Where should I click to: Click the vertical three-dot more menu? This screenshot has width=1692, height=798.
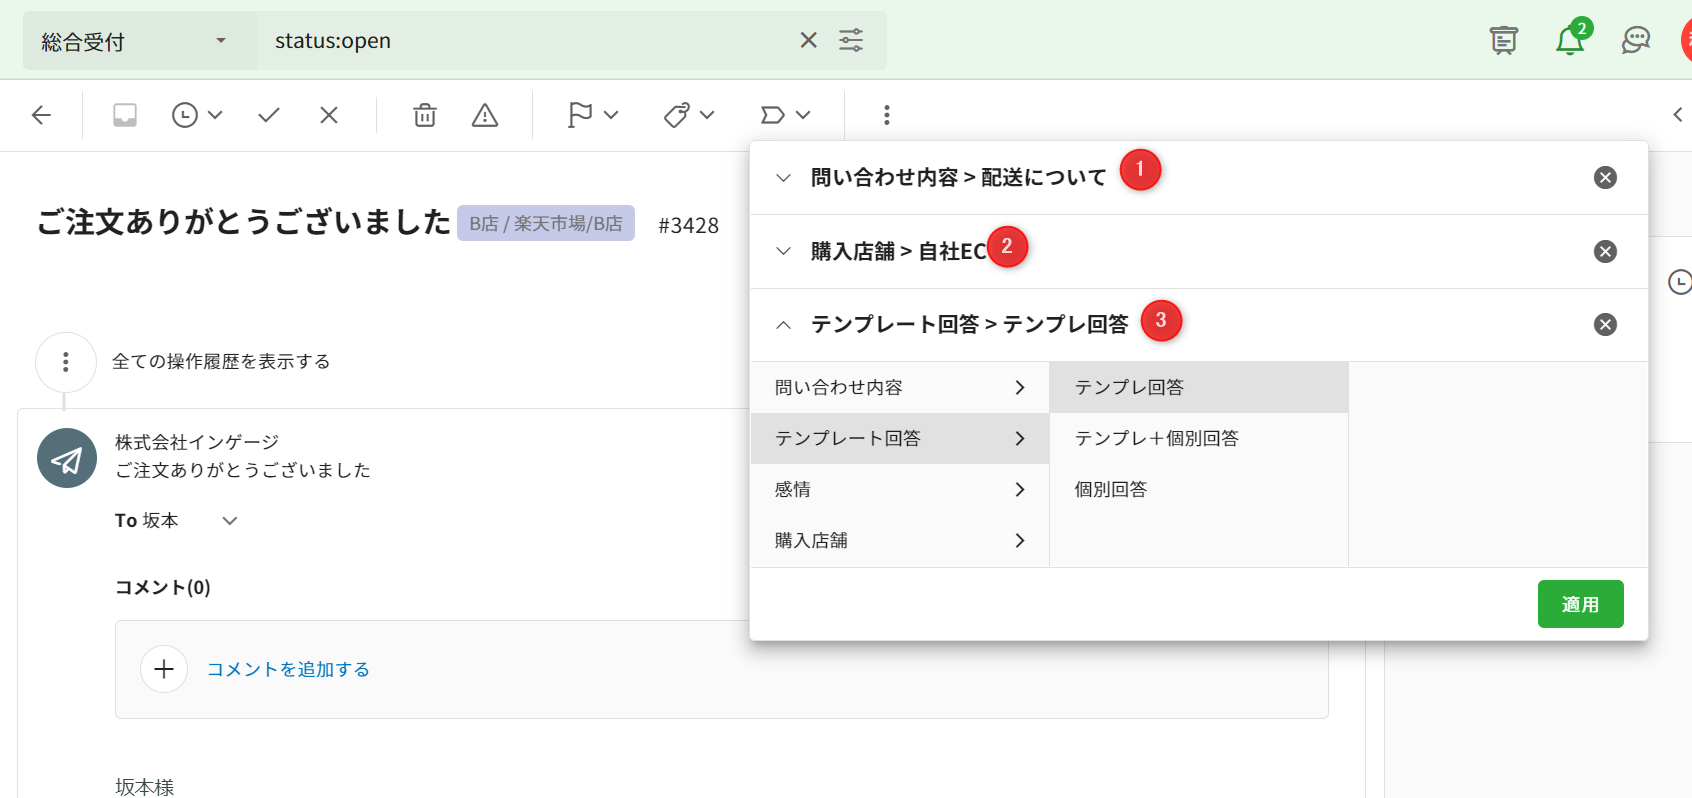pyautogui.click(x=886, y=115)
